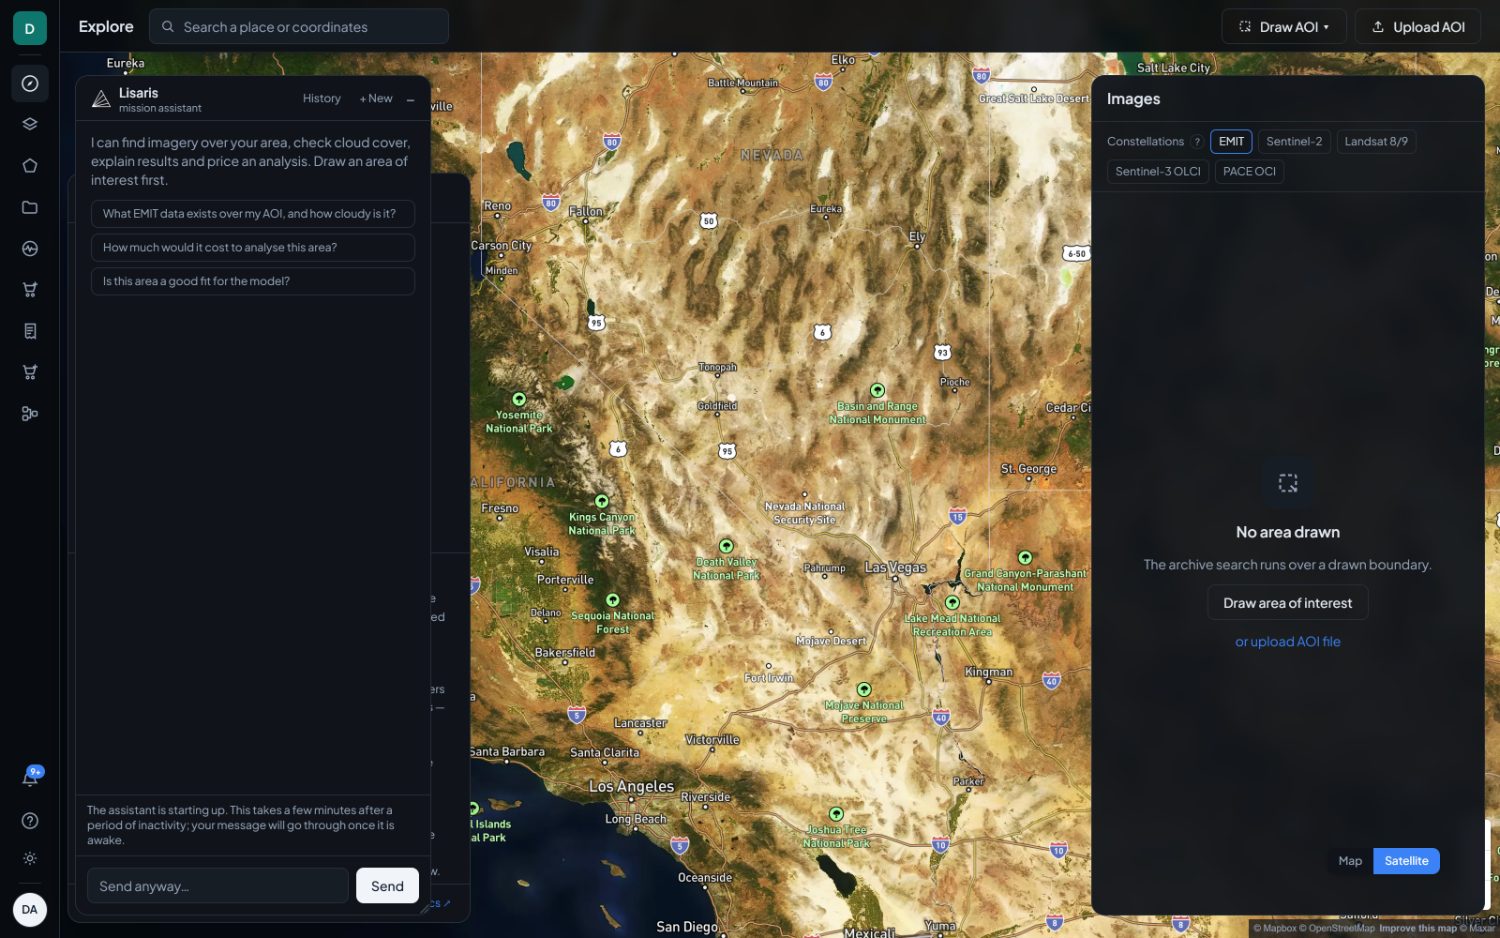The height and width of the screenshot is (938, 1500).
Task: Toggle the PACE OCI constellation chip
Action: click(x=1249, y=172)
